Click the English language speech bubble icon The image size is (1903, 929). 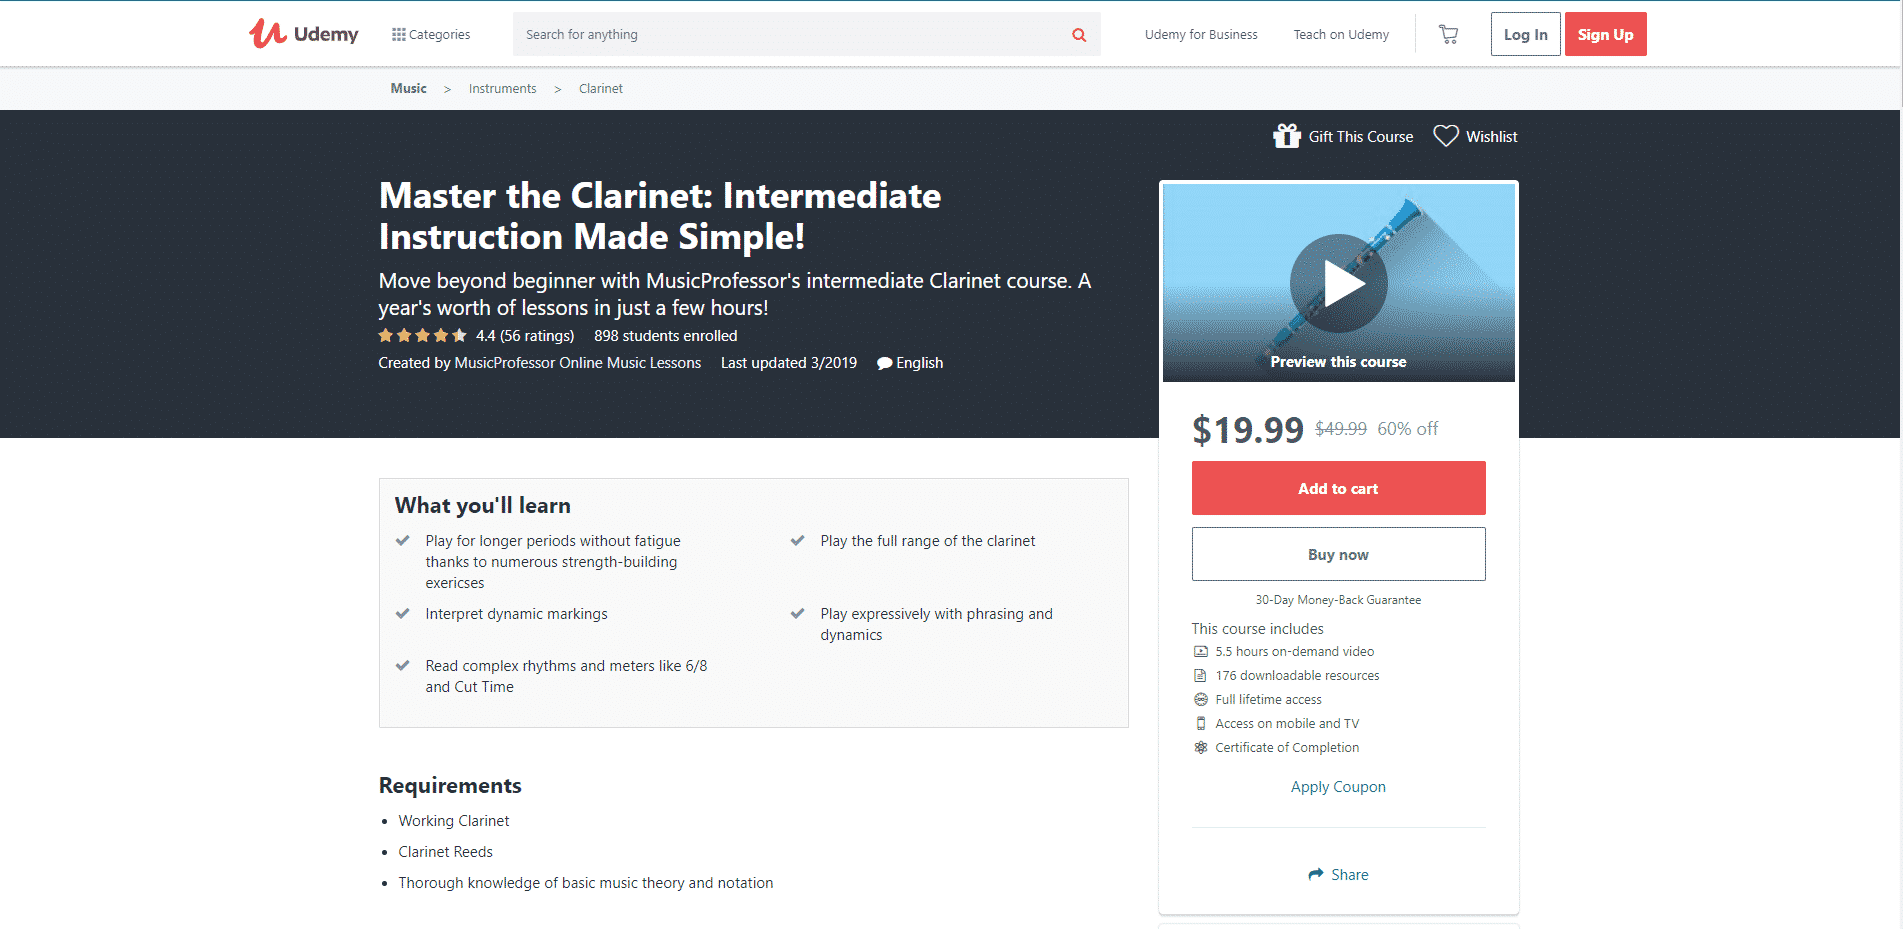point(884,363)
